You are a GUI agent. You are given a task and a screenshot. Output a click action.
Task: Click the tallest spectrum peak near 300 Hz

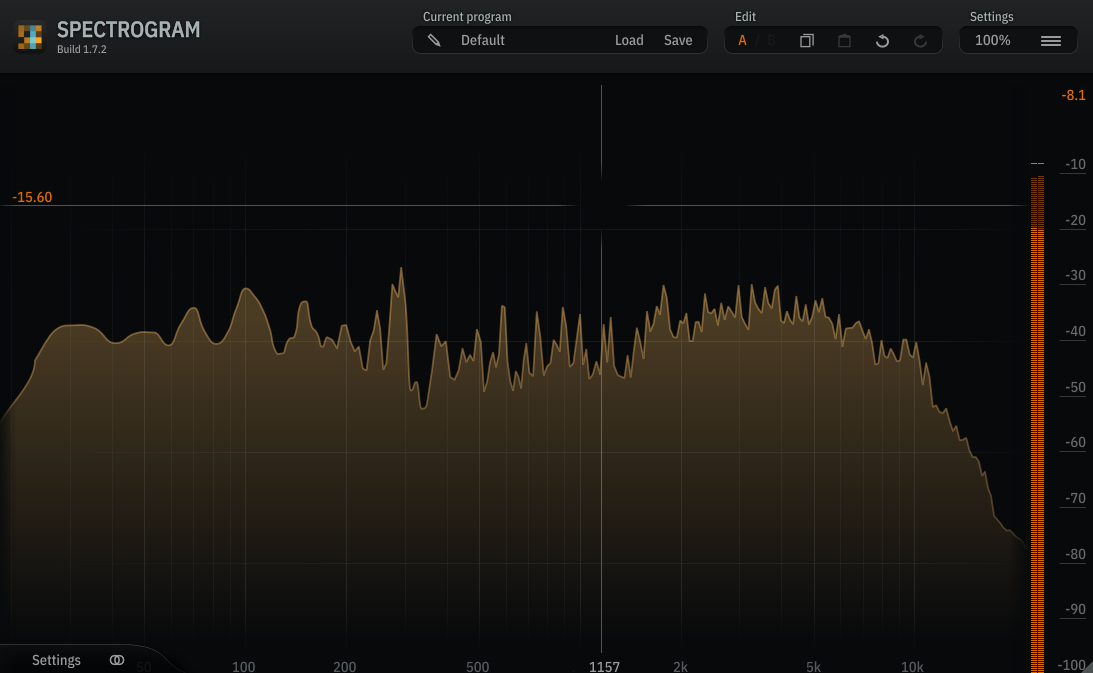[x=401, y=270]
